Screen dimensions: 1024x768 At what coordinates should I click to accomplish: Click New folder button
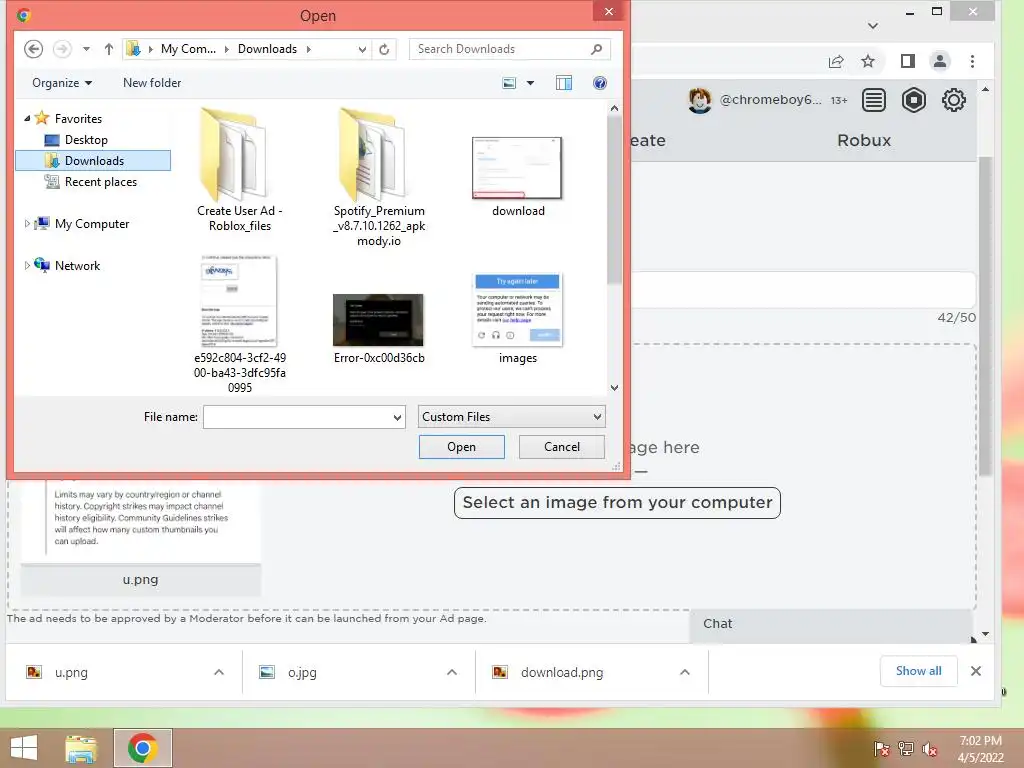(152, 83)
